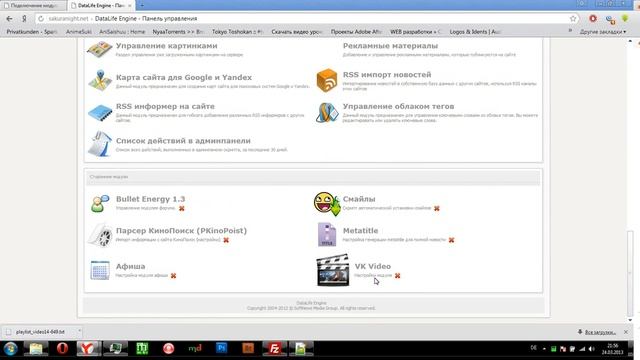Click the PKinoPoist film reel icon
This screenshot has height=360, width=640.
point(100,235)
